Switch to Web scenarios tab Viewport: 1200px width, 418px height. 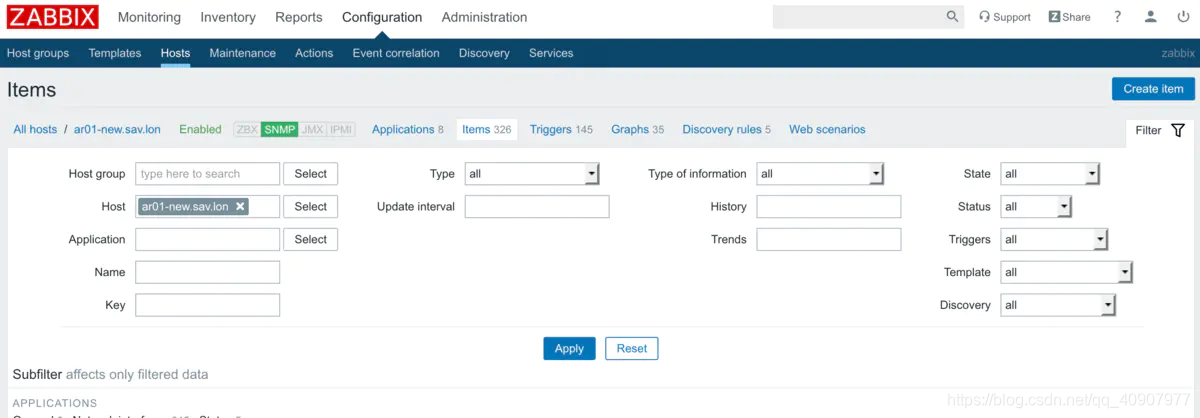827,129
